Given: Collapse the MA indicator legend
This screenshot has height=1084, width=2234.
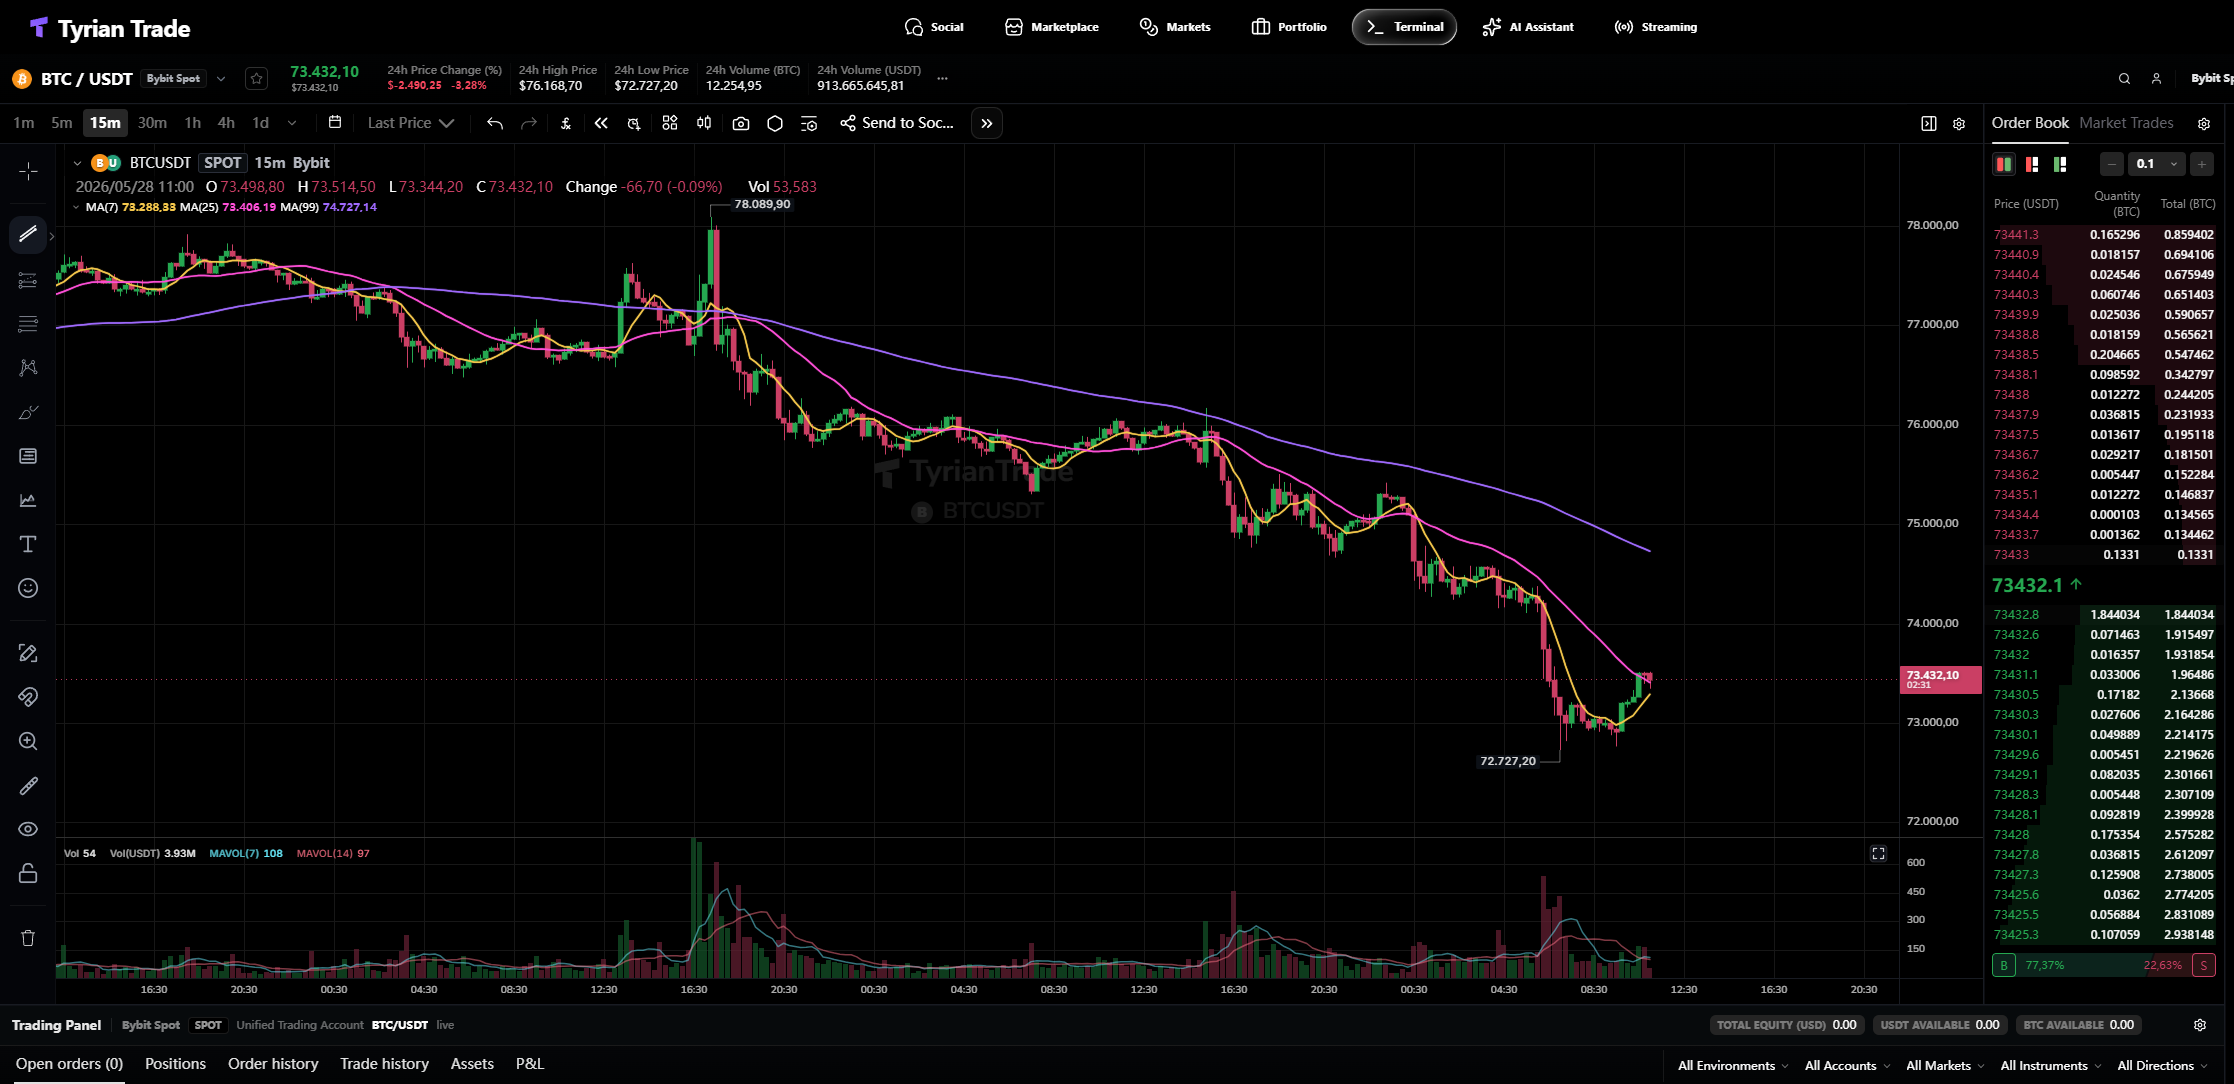Looking at the screenshot, I should click(76, 207).
